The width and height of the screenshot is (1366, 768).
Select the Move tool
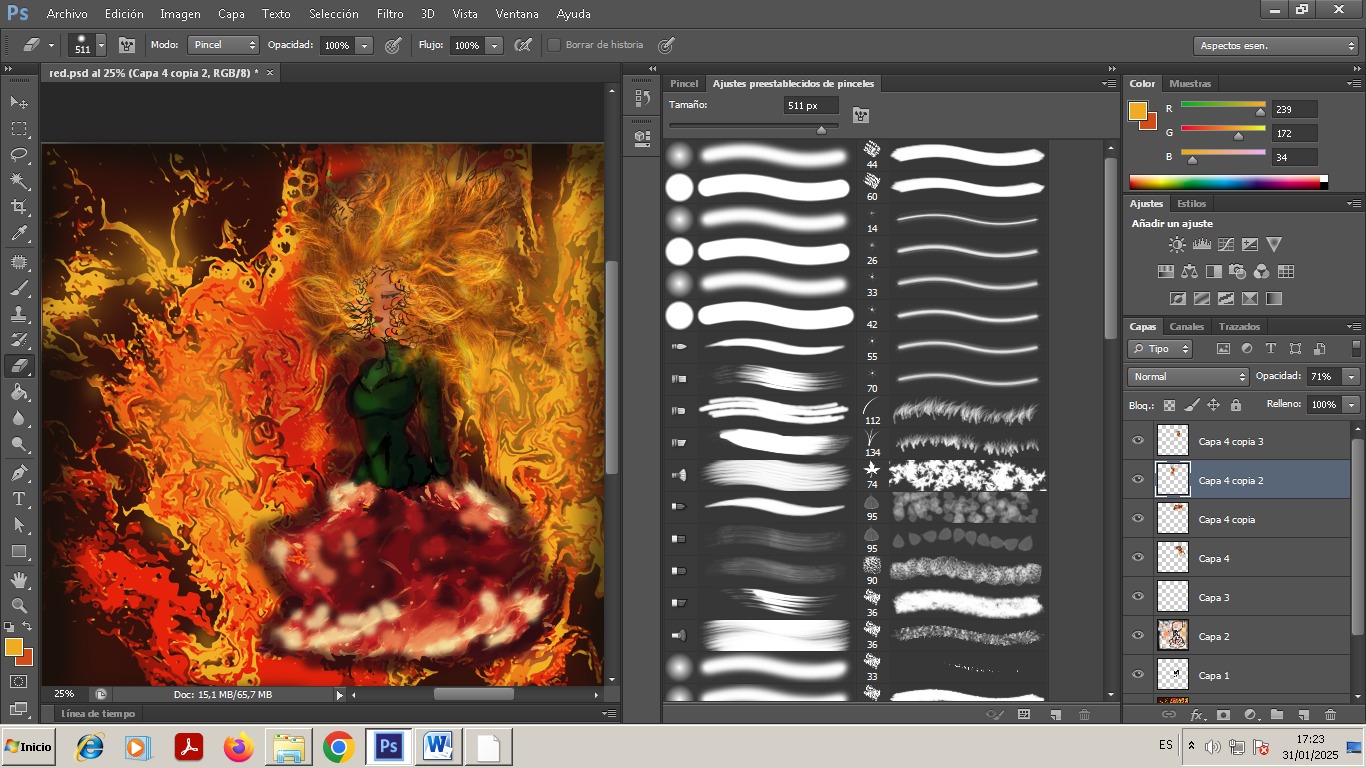[x=19, y=102]
